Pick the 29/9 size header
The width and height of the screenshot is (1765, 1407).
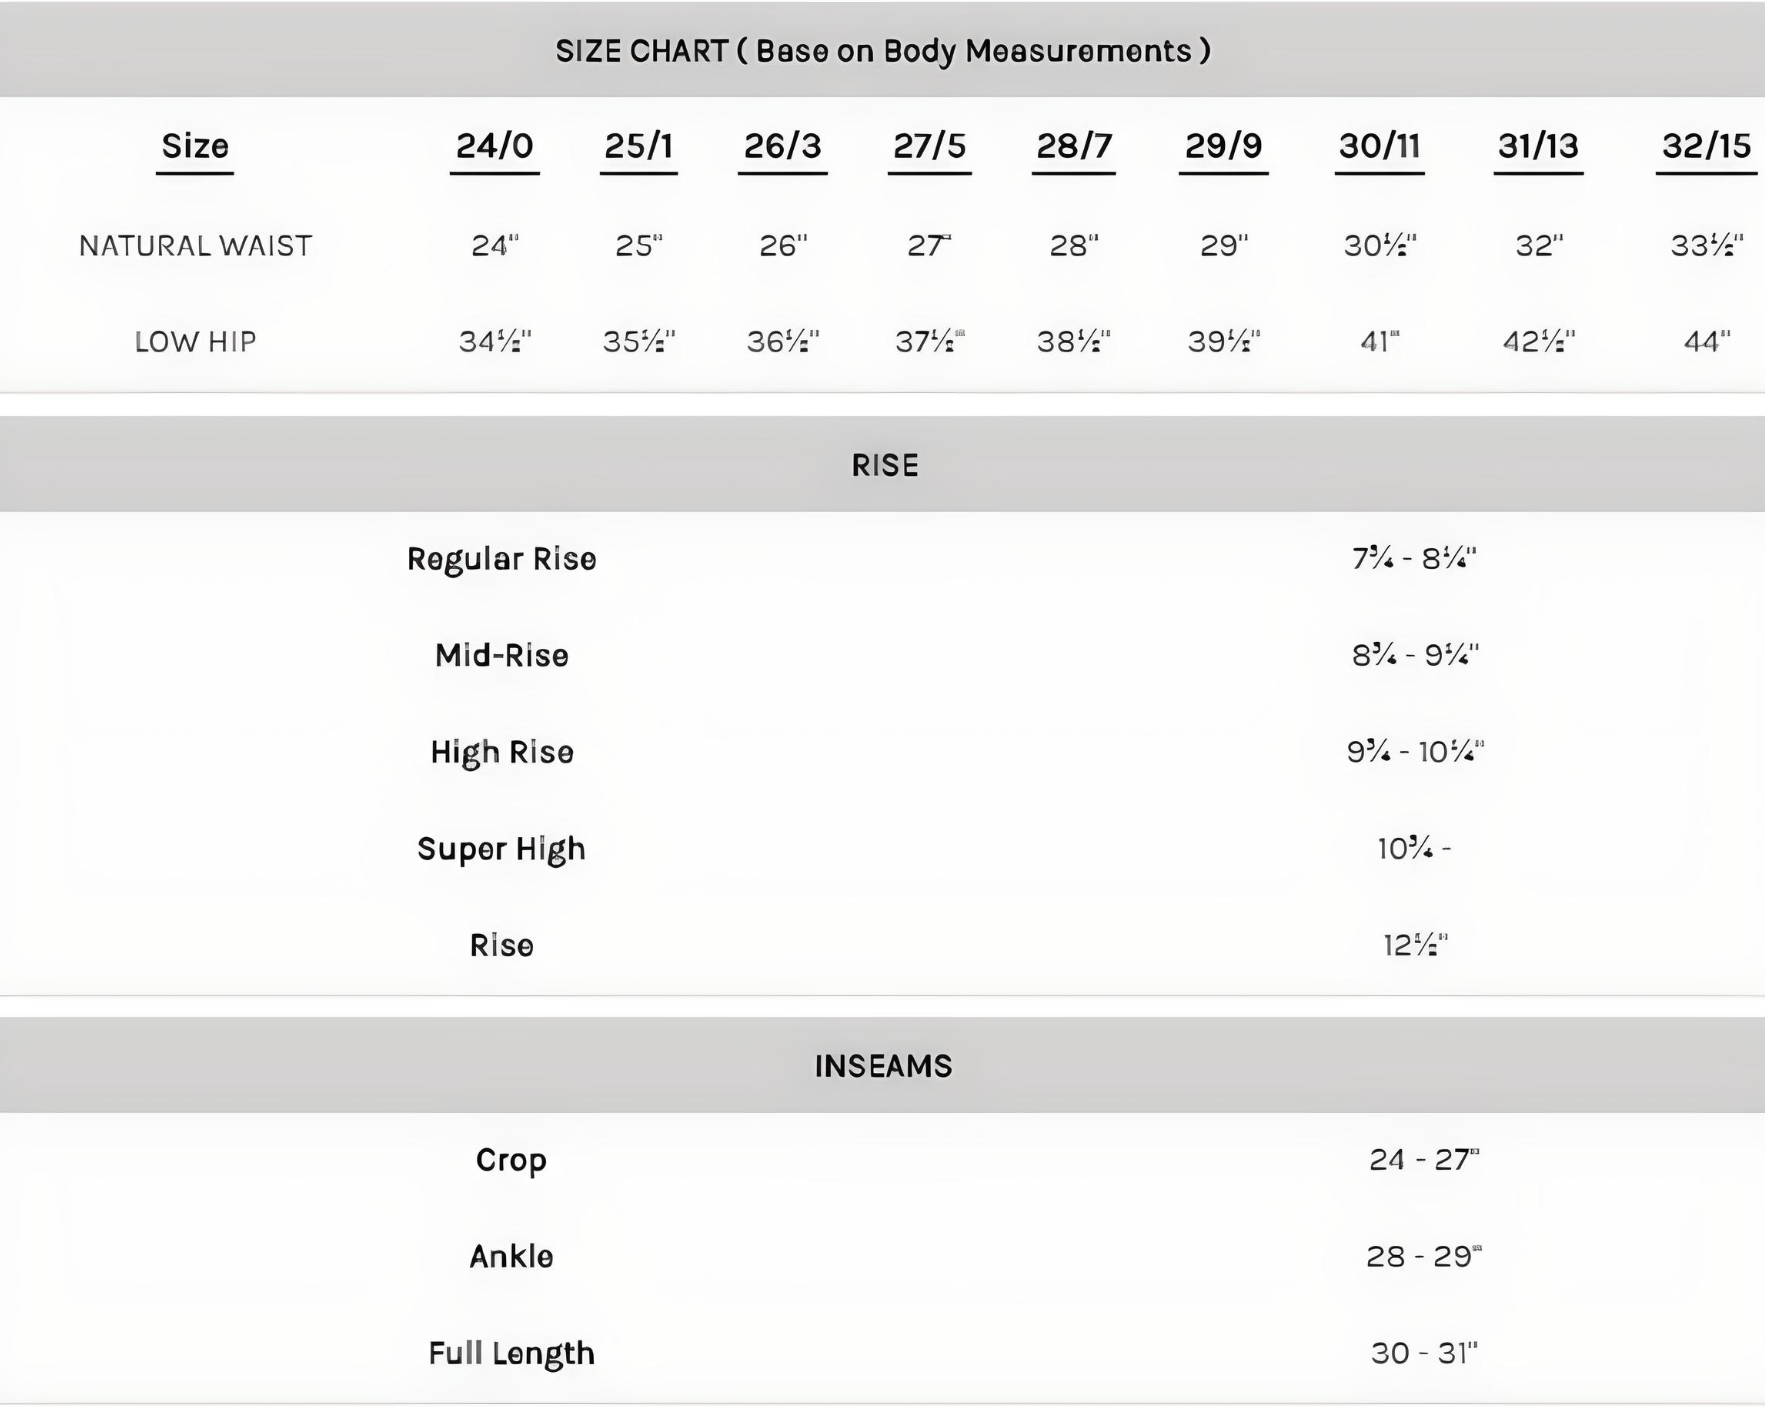tap(1223, 146)
